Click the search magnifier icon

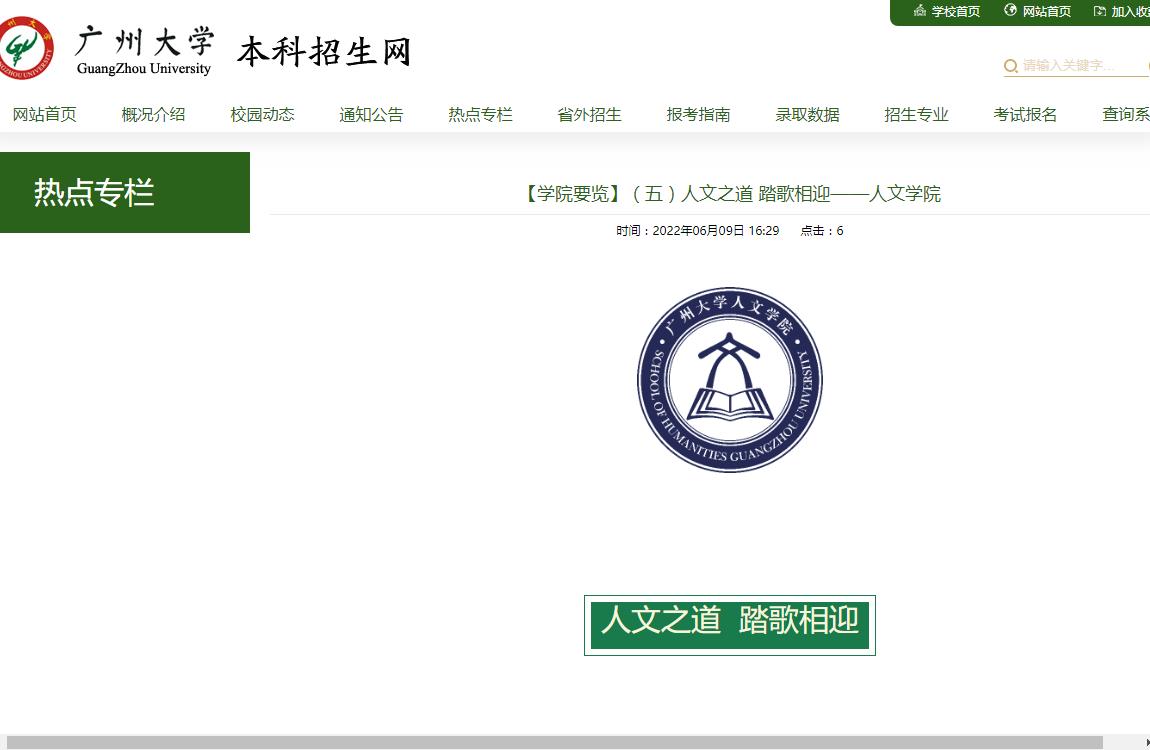[x=1011, y=66]
